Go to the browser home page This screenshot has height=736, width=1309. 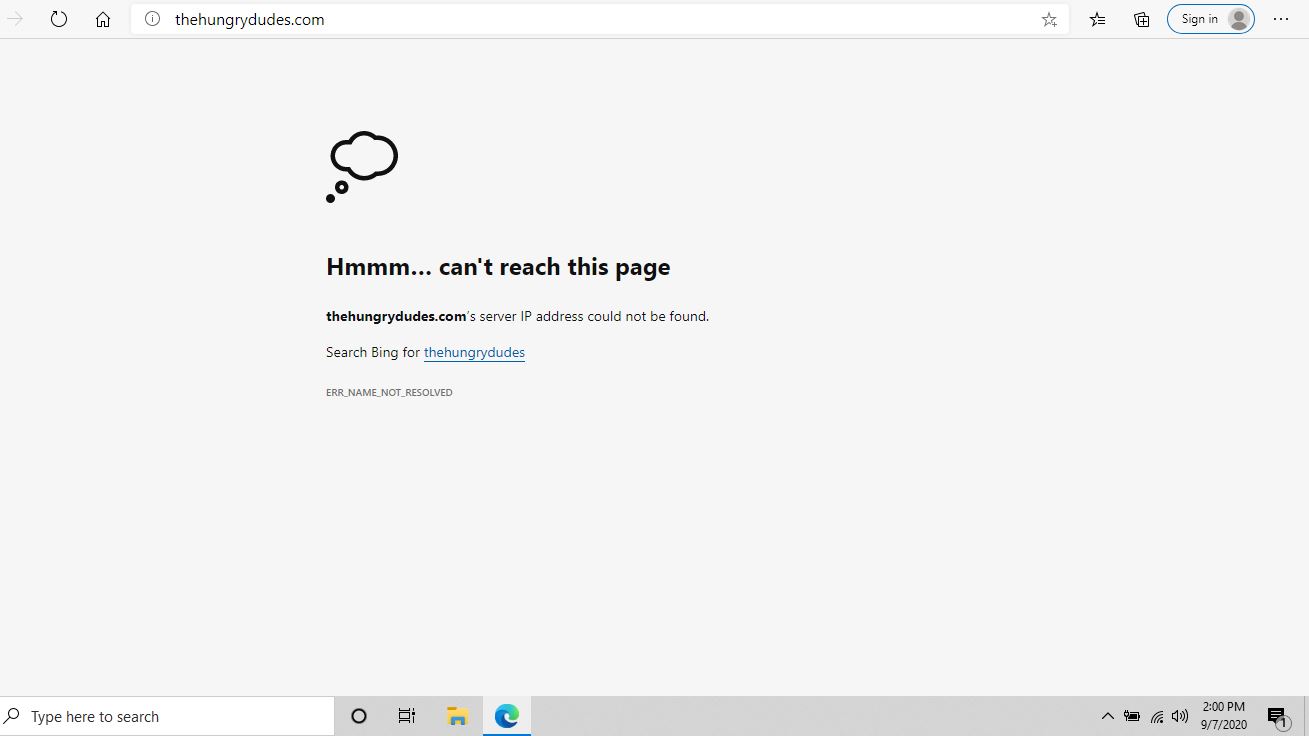103,19
